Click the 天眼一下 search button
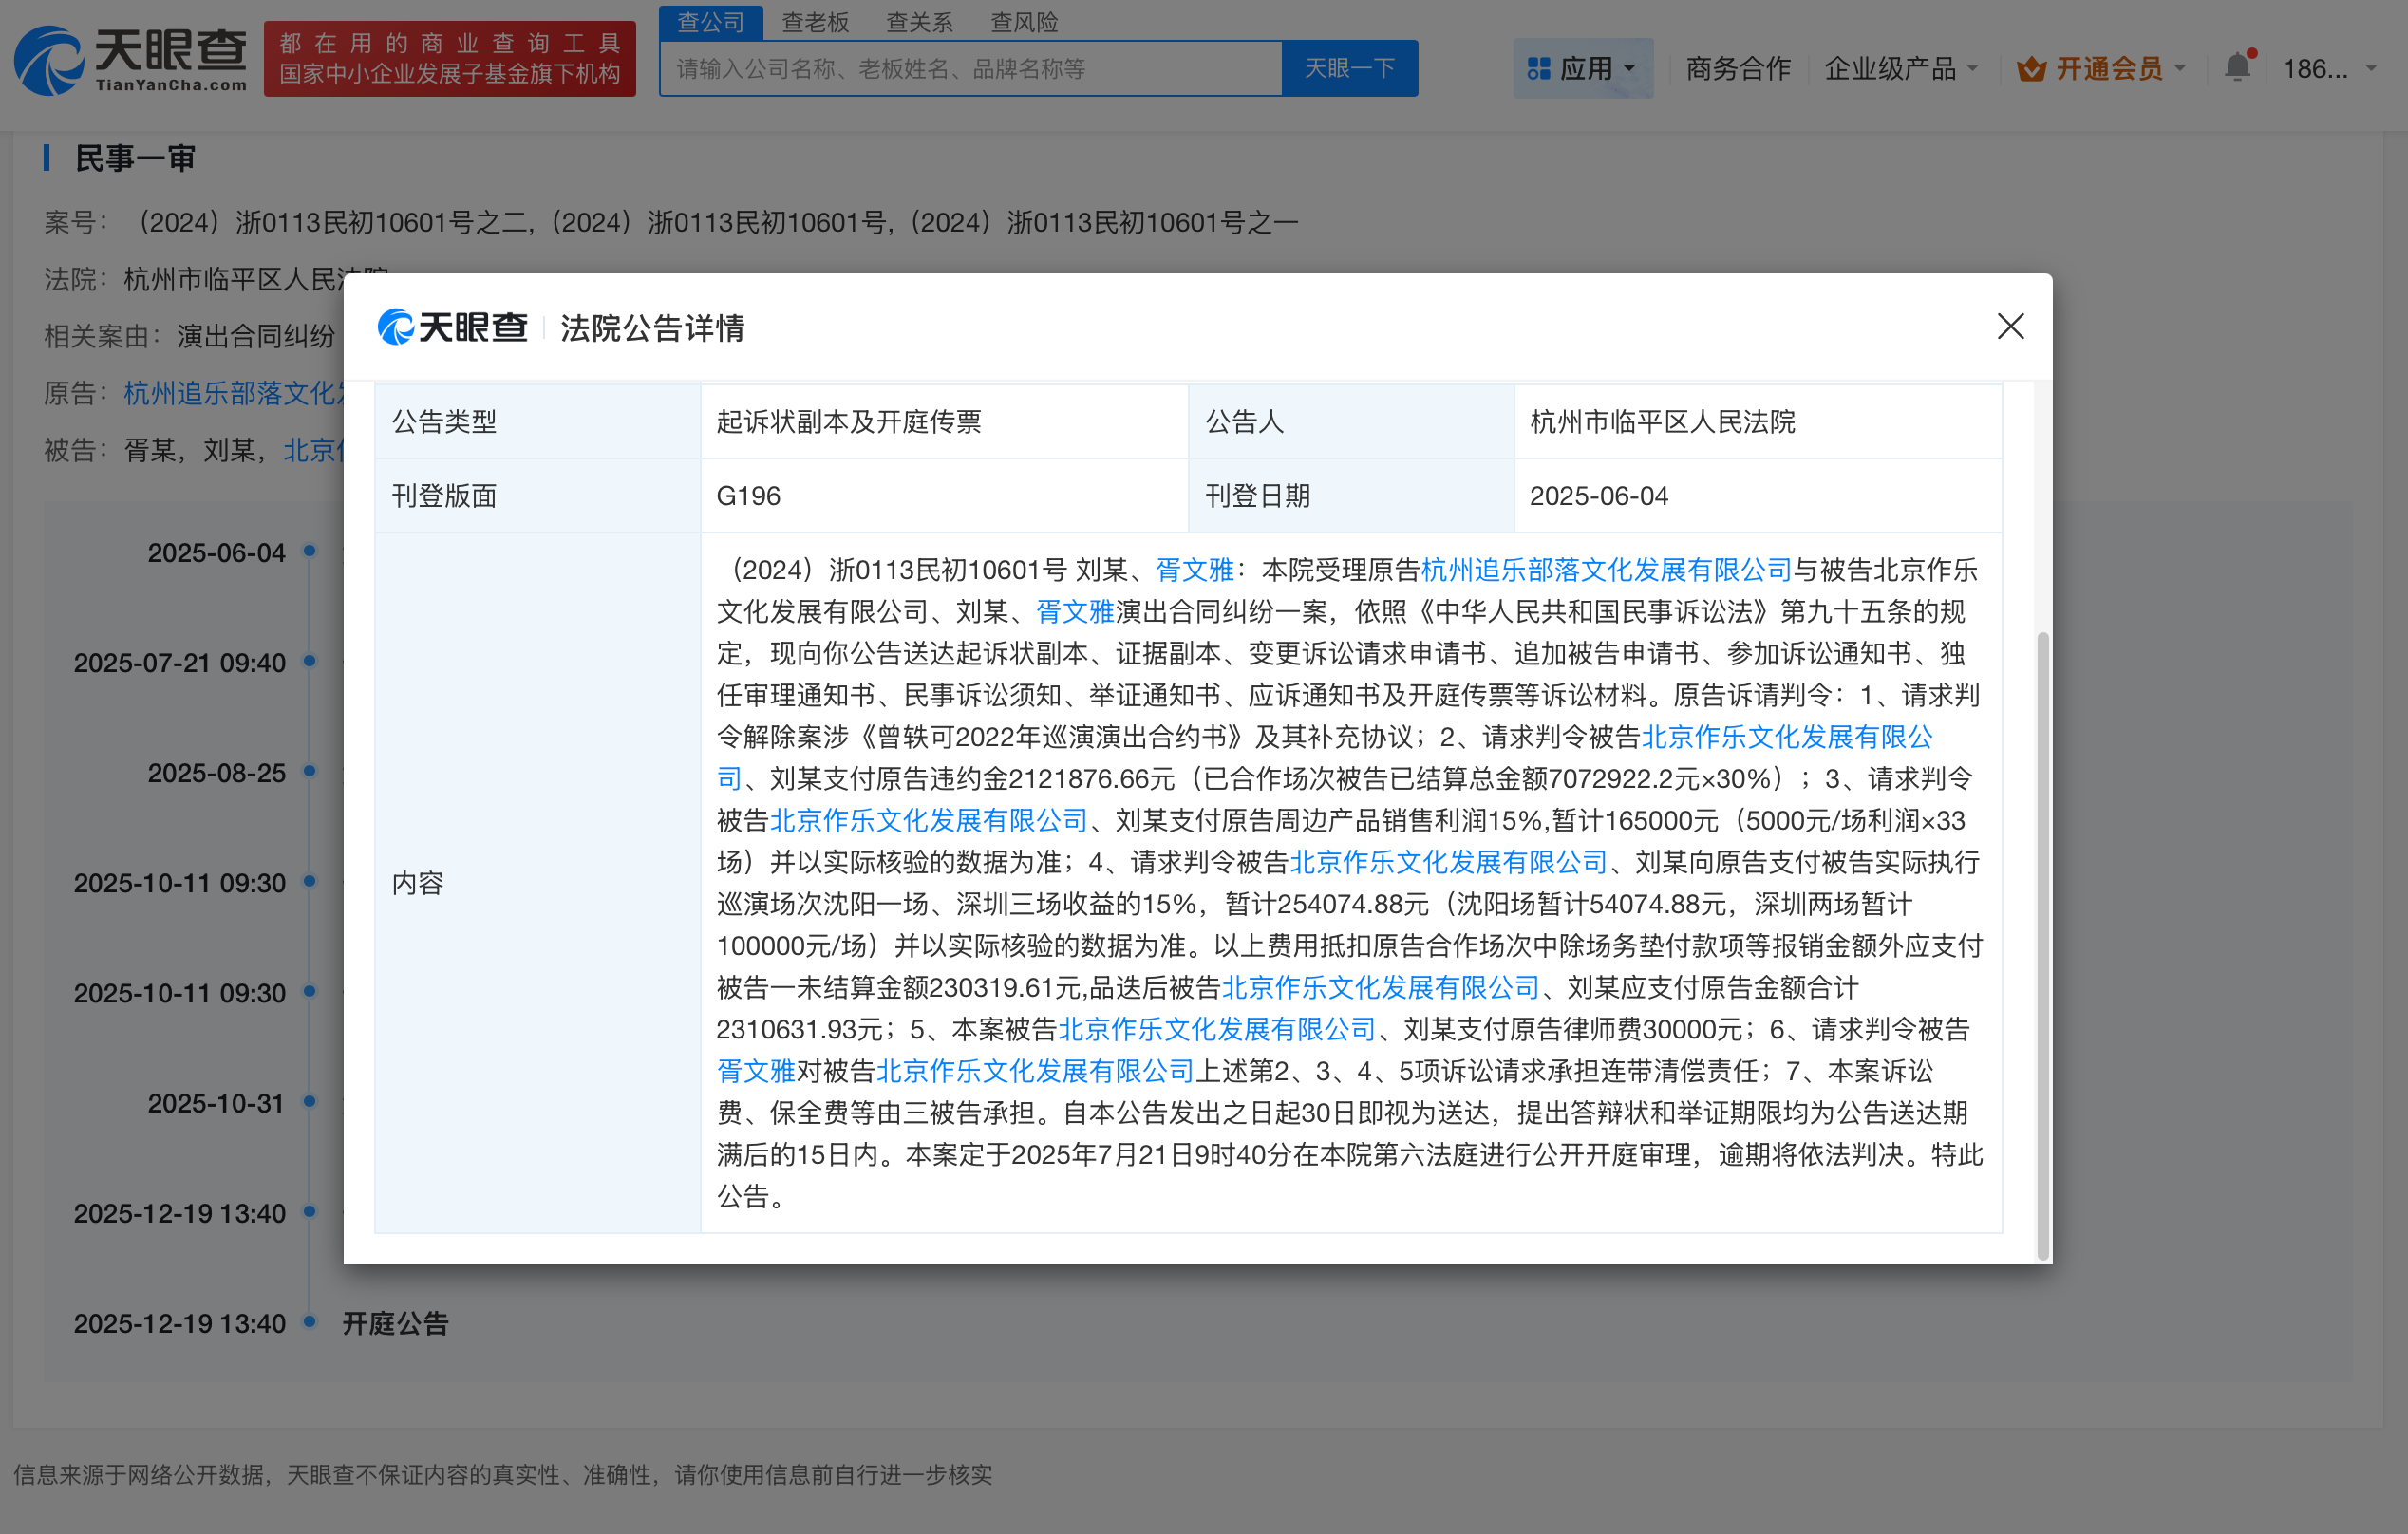 (1348, 67)
